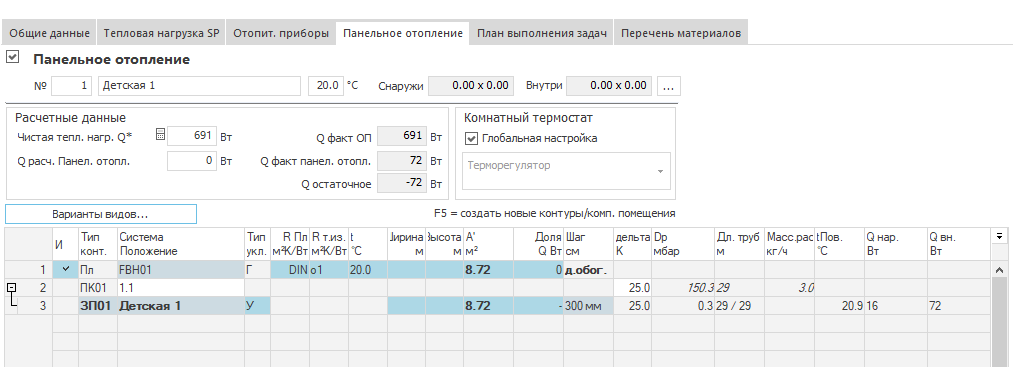Screen dimensions: 1013x367
Task: Select the FBH01 system cell
Action: [x=181, y=270]
